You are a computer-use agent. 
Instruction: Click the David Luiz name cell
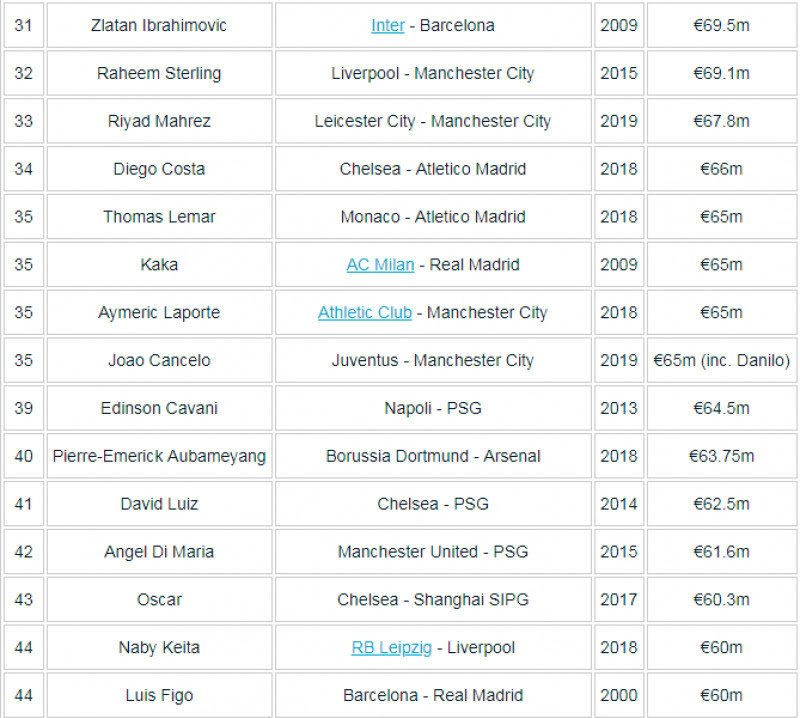click(159, 504)
